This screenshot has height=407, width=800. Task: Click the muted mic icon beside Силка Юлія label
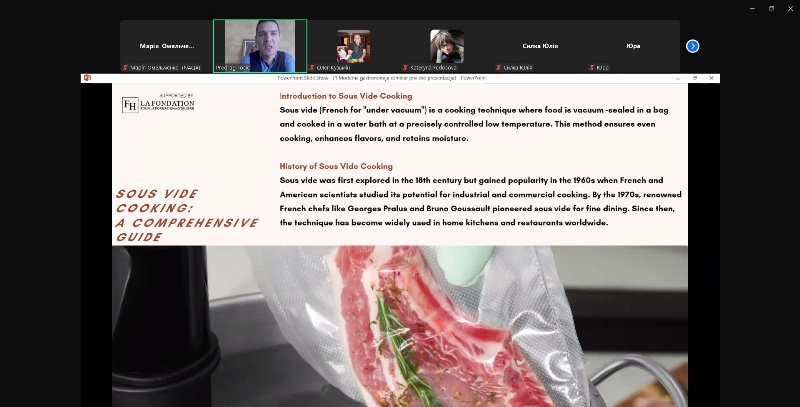[x=498, y=67]
